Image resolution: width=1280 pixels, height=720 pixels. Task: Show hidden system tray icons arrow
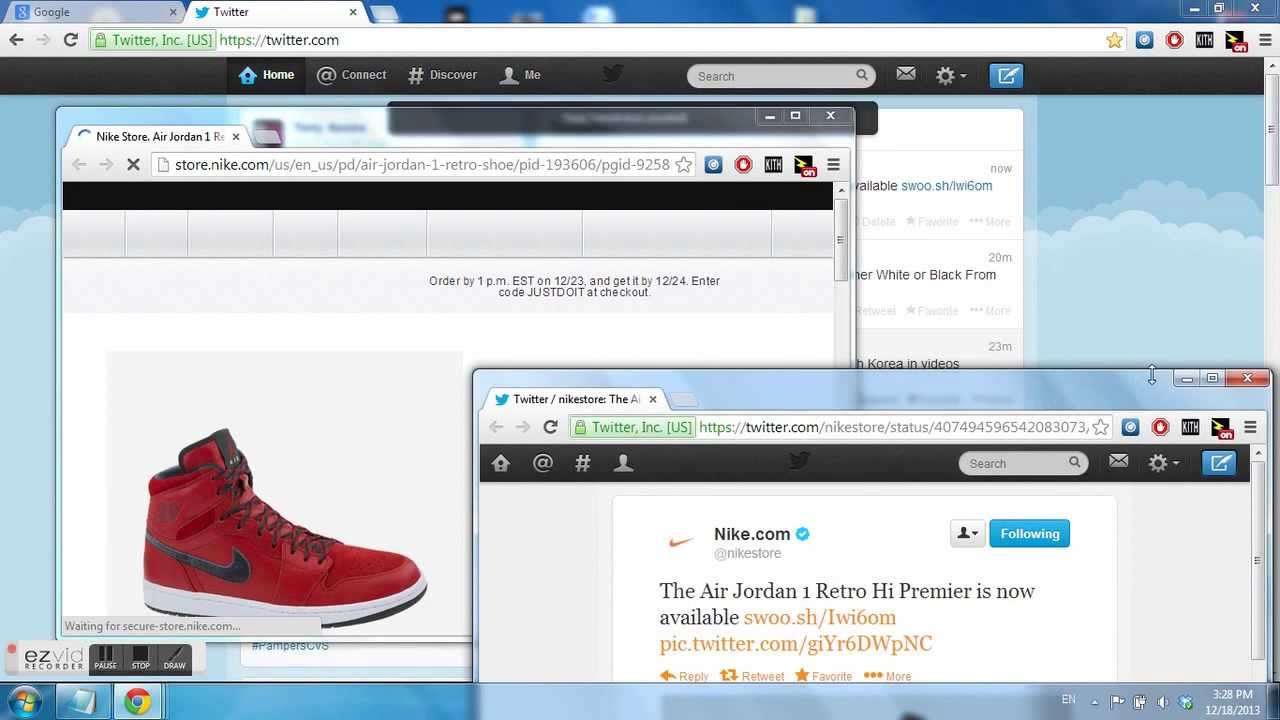[x=1094, y=701]
